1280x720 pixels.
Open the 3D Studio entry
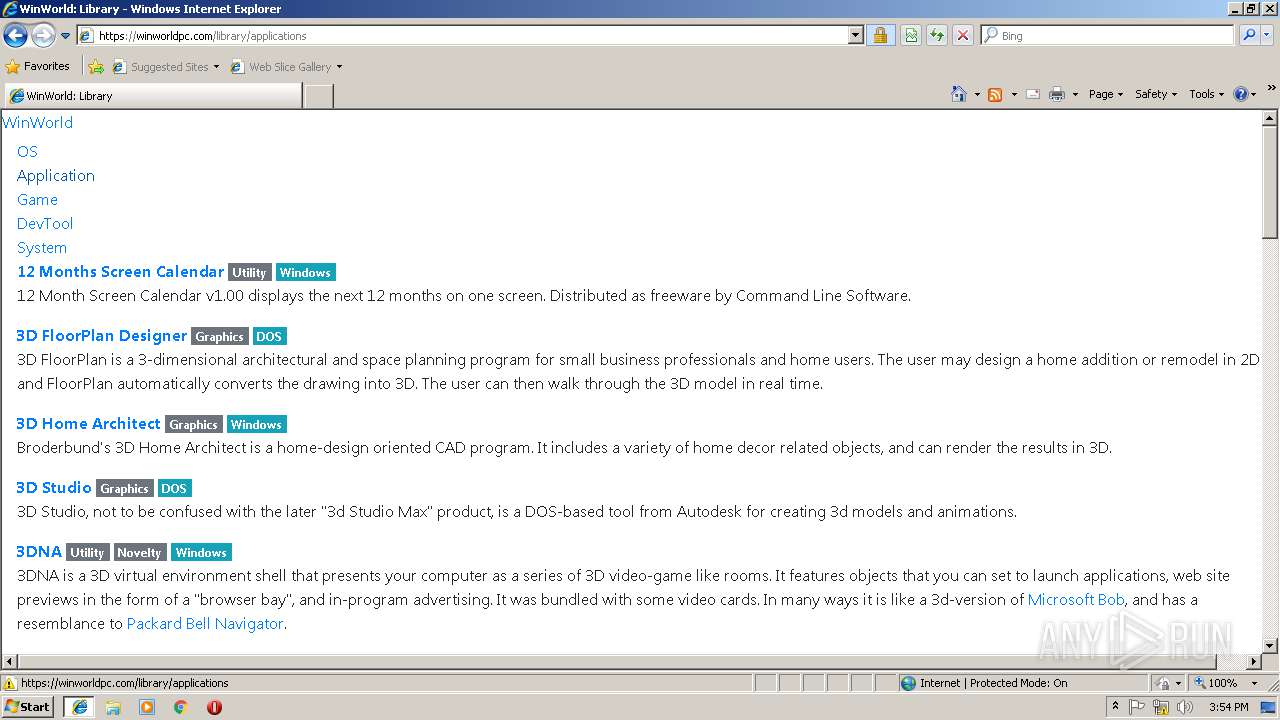pyautogui.click(x=54, y=488)
